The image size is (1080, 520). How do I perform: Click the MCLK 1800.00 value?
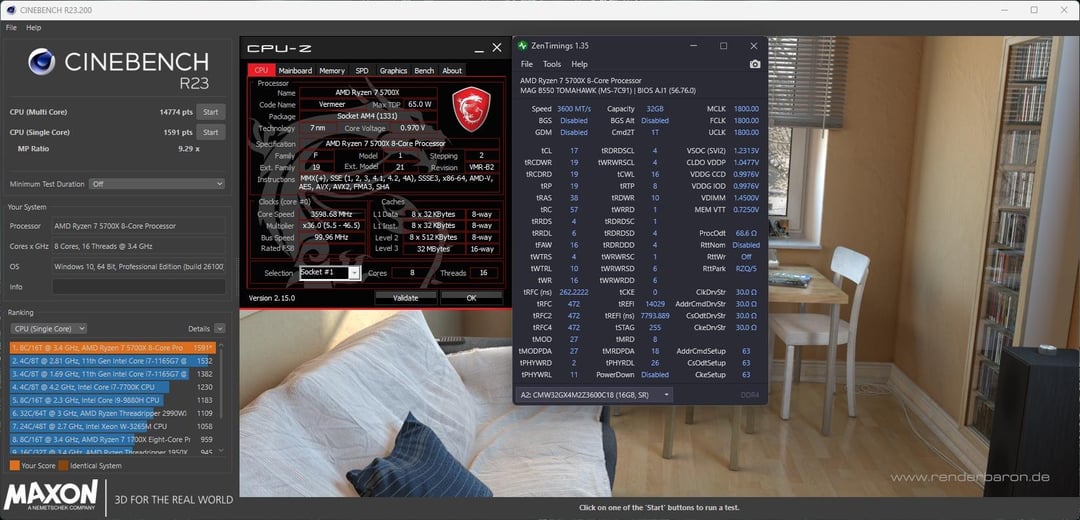[x=746, y=109]
